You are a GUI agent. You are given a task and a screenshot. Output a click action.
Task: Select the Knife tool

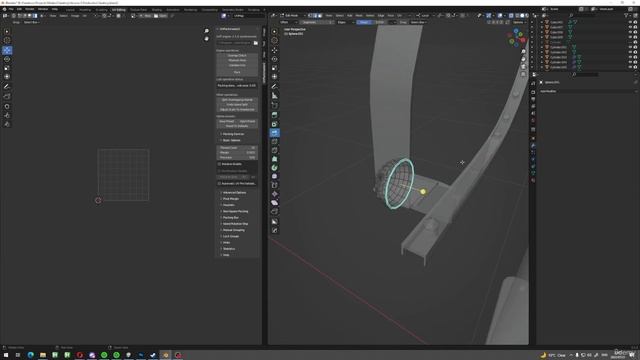click(x=274, y=150)
